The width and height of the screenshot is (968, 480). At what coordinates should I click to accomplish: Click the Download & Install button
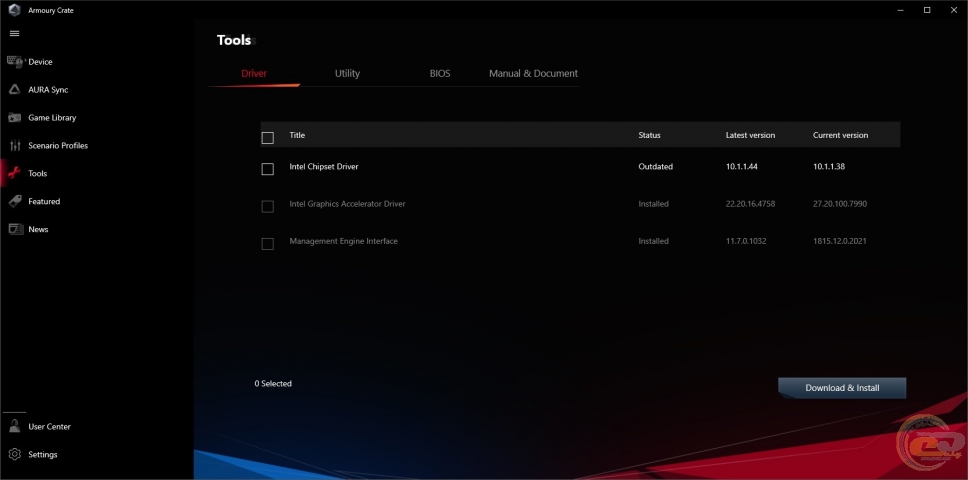point(842,388)
